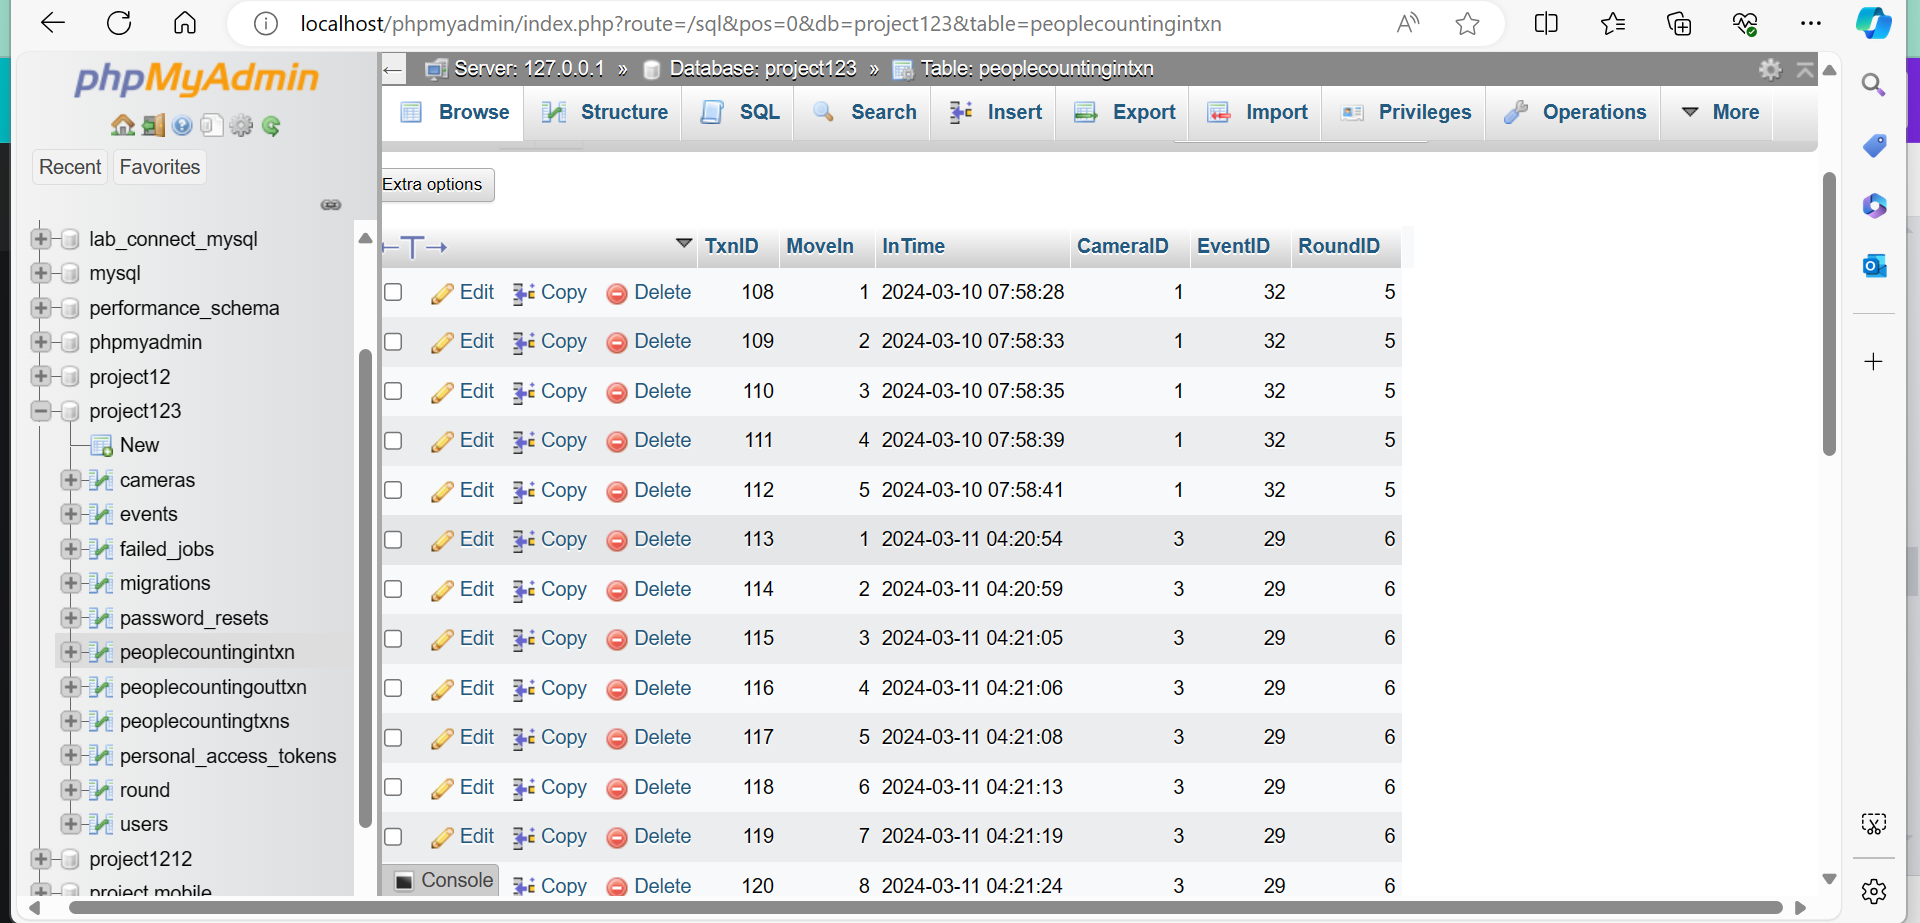The image size is (1920, 923).
Task: Open phpMyAdmin documentation help icon
Action: (182, 125)
